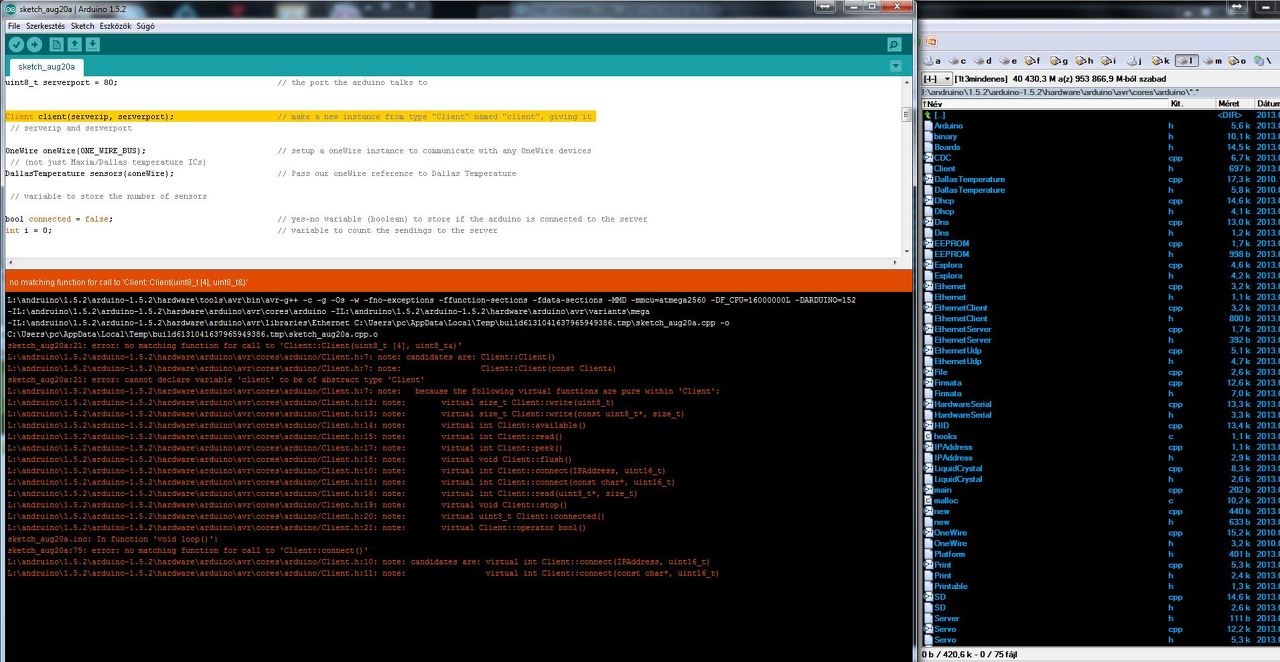Image resolution: width=1280 pixels, height=662 pixels.
Task: Switch to drive g in file manager
Action: tap(1059, 61)
